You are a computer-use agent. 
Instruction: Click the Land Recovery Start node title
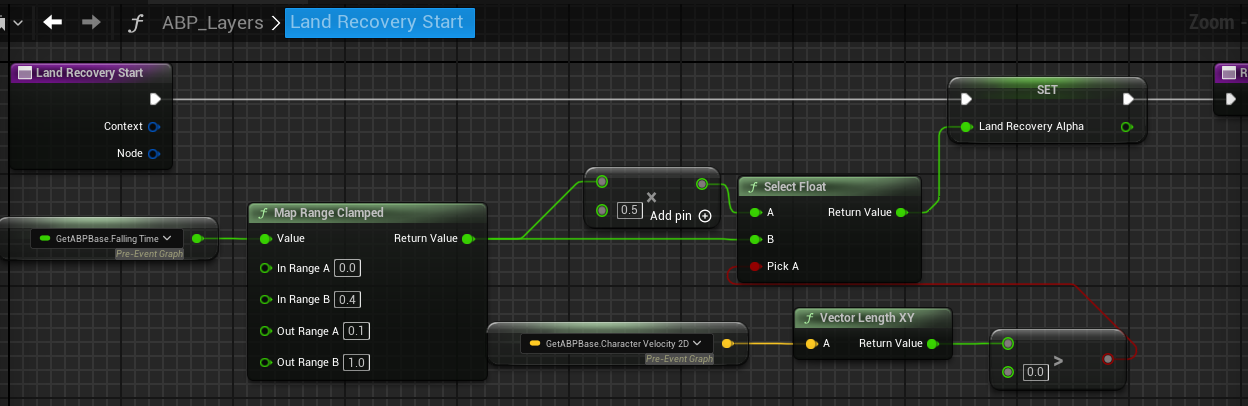tap(89, 73)
